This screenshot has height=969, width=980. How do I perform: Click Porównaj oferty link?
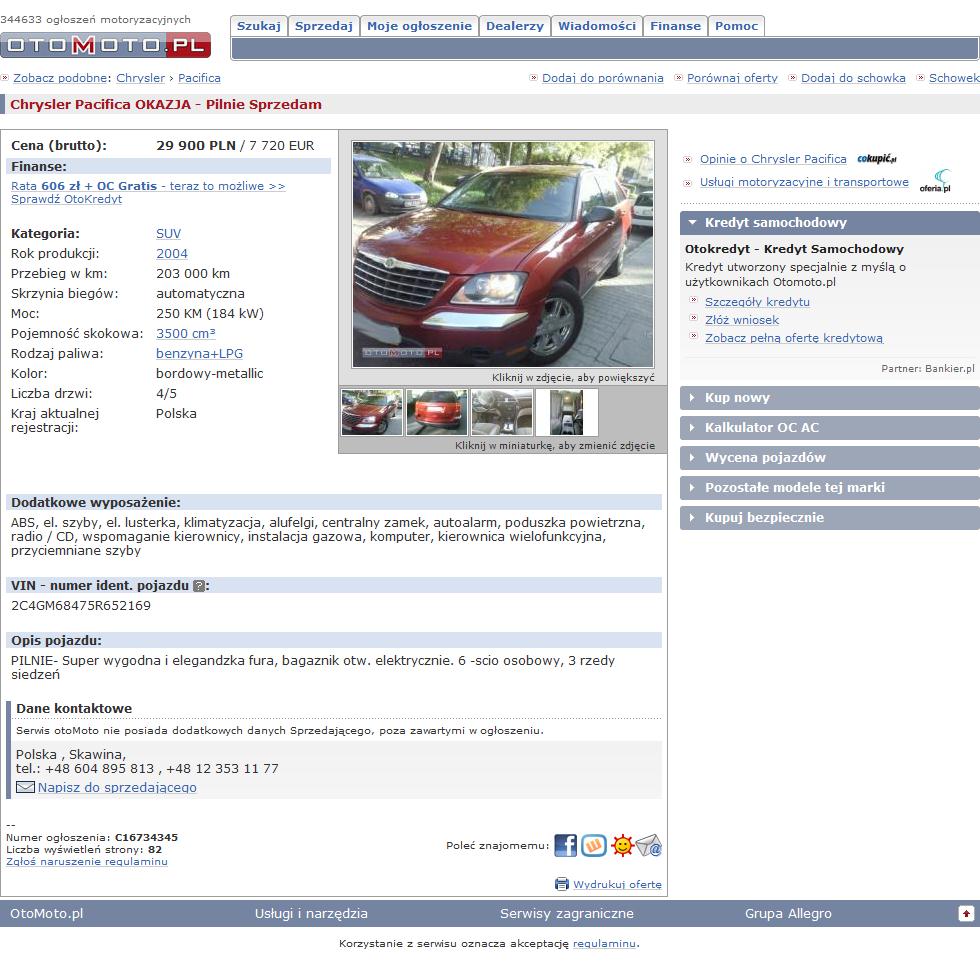click(x=732, y=78)
